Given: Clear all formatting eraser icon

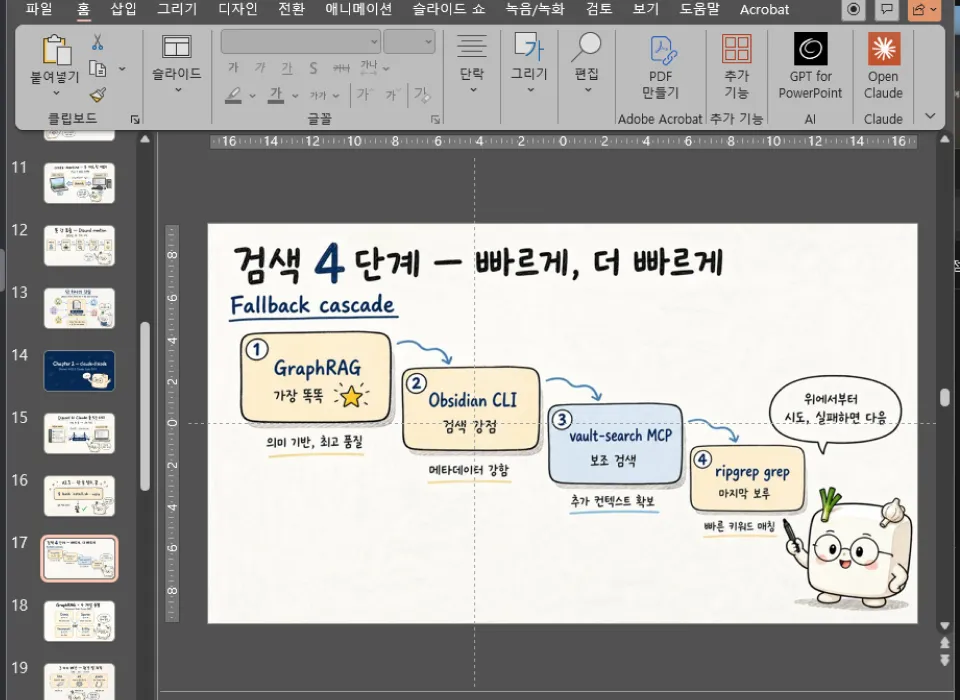Looking at the screenshot, I should (x=422, y=94).
